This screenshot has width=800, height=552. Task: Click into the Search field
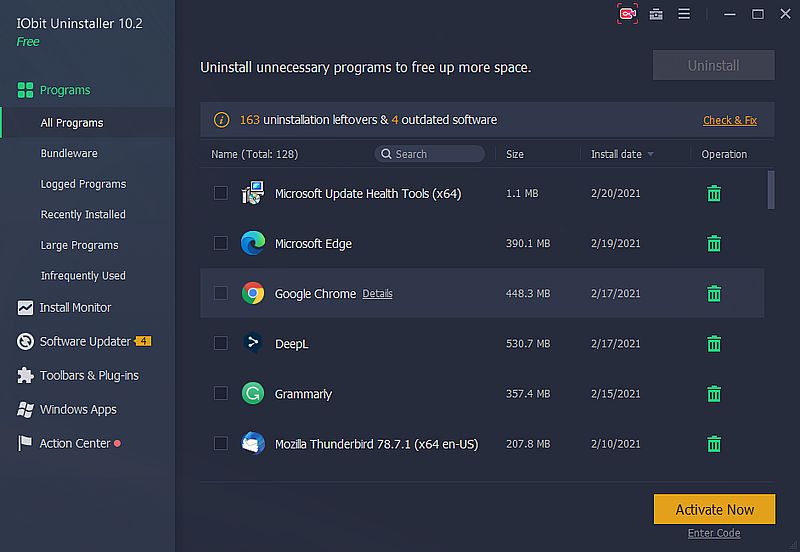[430, 154]
